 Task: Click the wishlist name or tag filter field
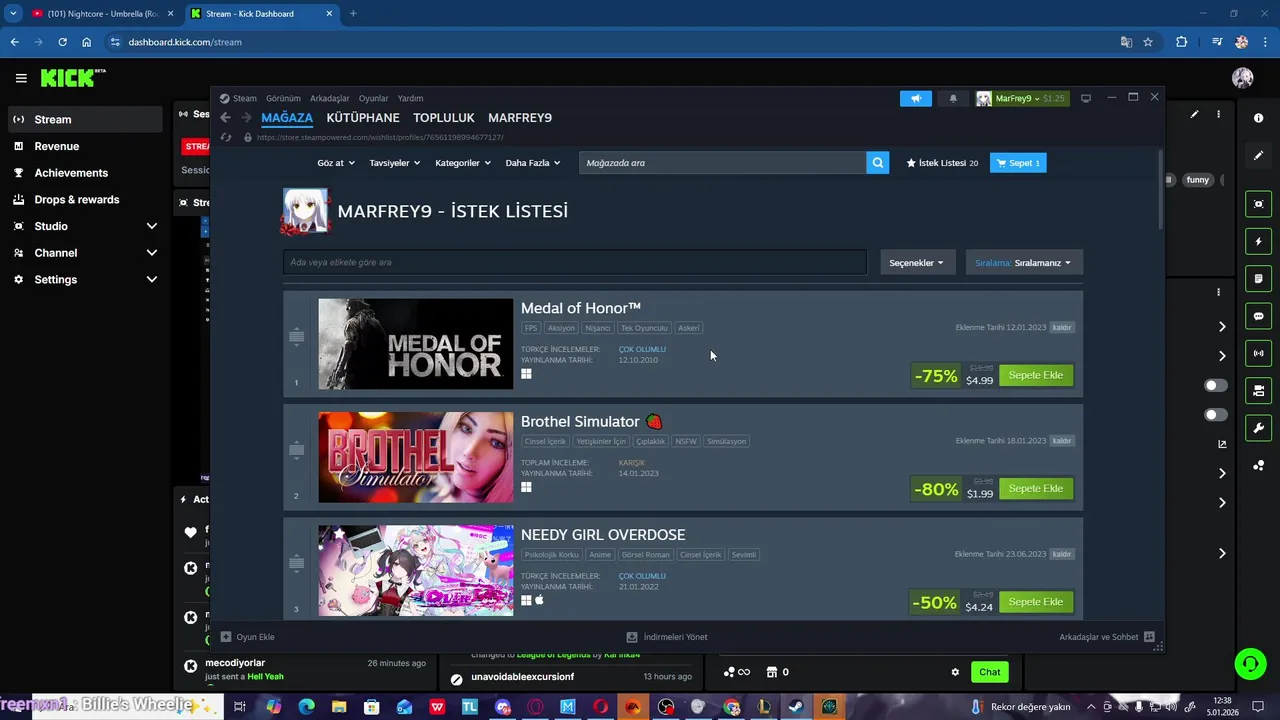click(x=574, y=262)
